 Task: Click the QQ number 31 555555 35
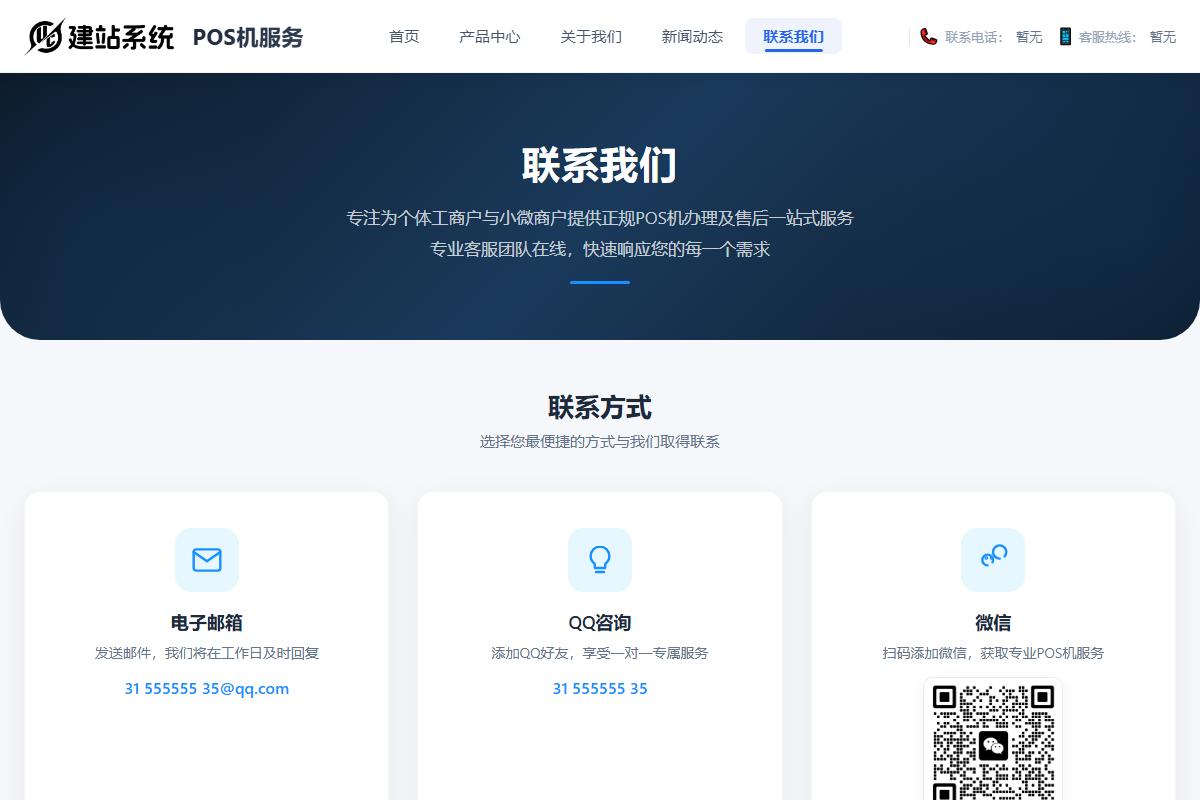[x=600, y=688]
